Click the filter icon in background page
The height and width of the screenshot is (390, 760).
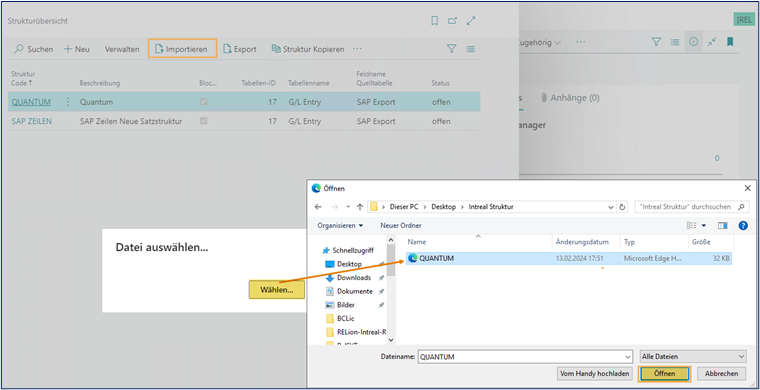(656, 42)
